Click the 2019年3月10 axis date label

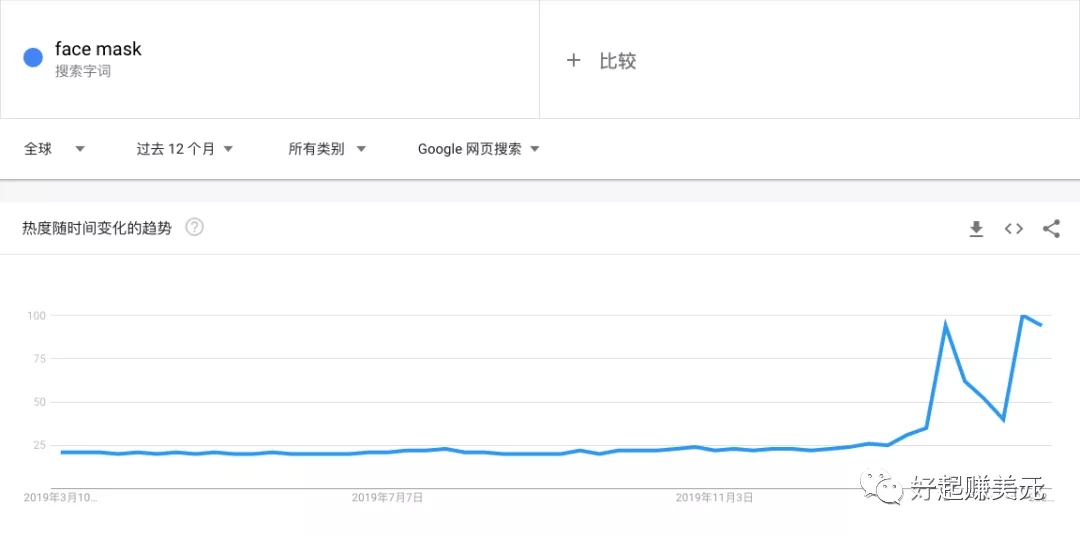click(60, 497)
